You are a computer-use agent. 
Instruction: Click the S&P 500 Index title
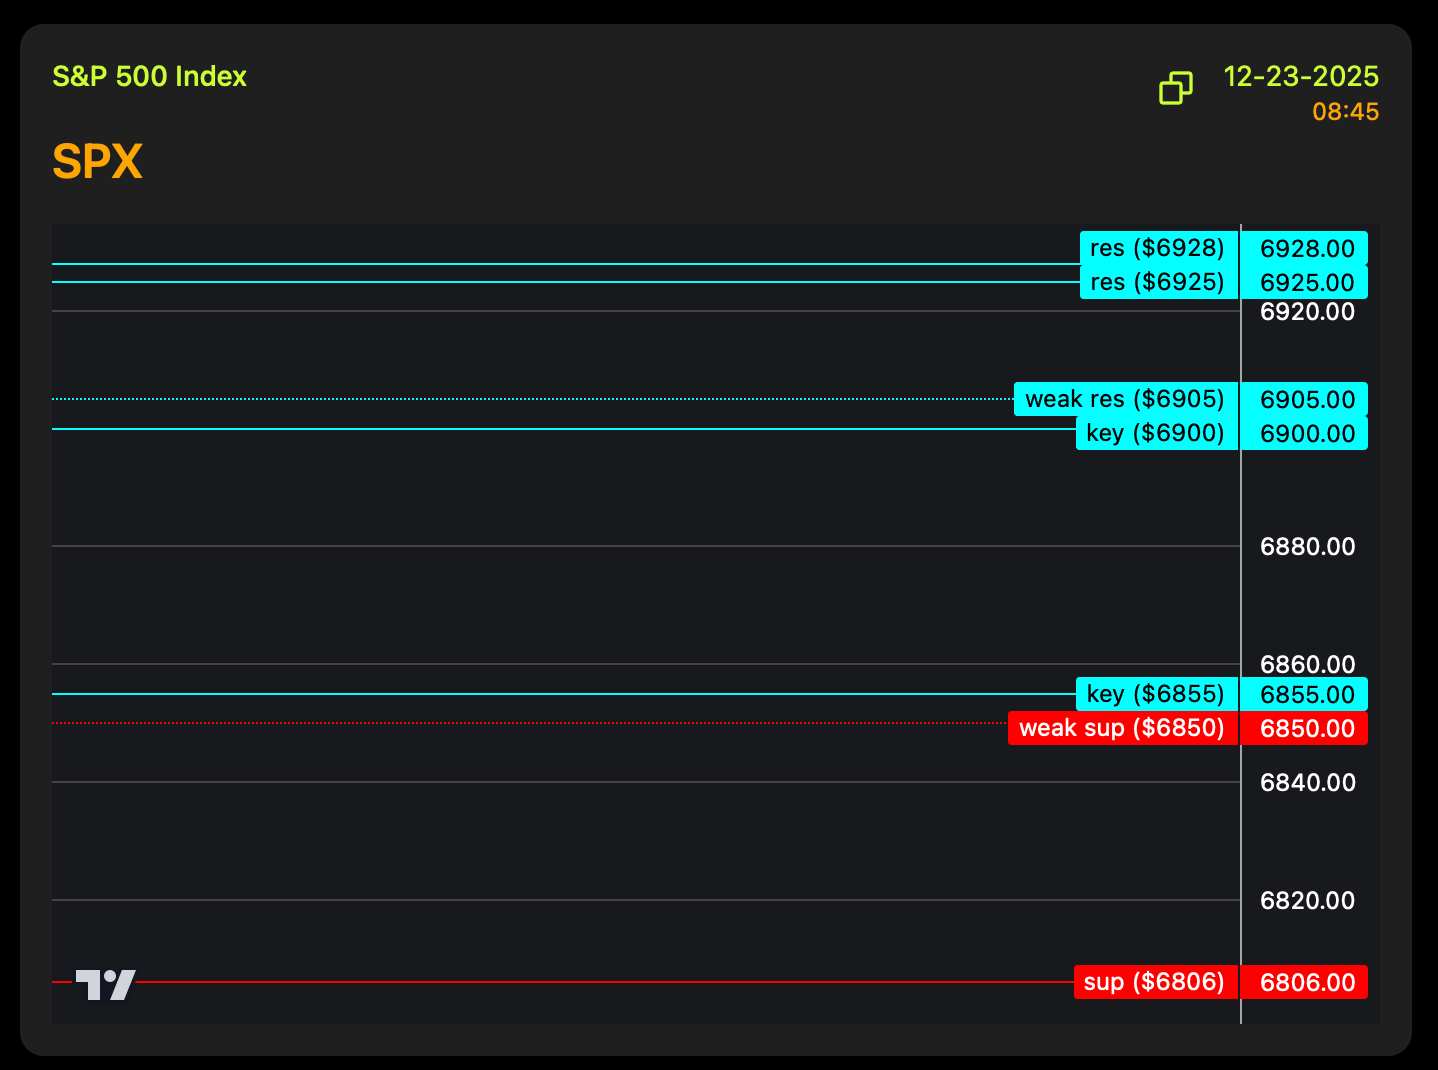pos(149,77)
